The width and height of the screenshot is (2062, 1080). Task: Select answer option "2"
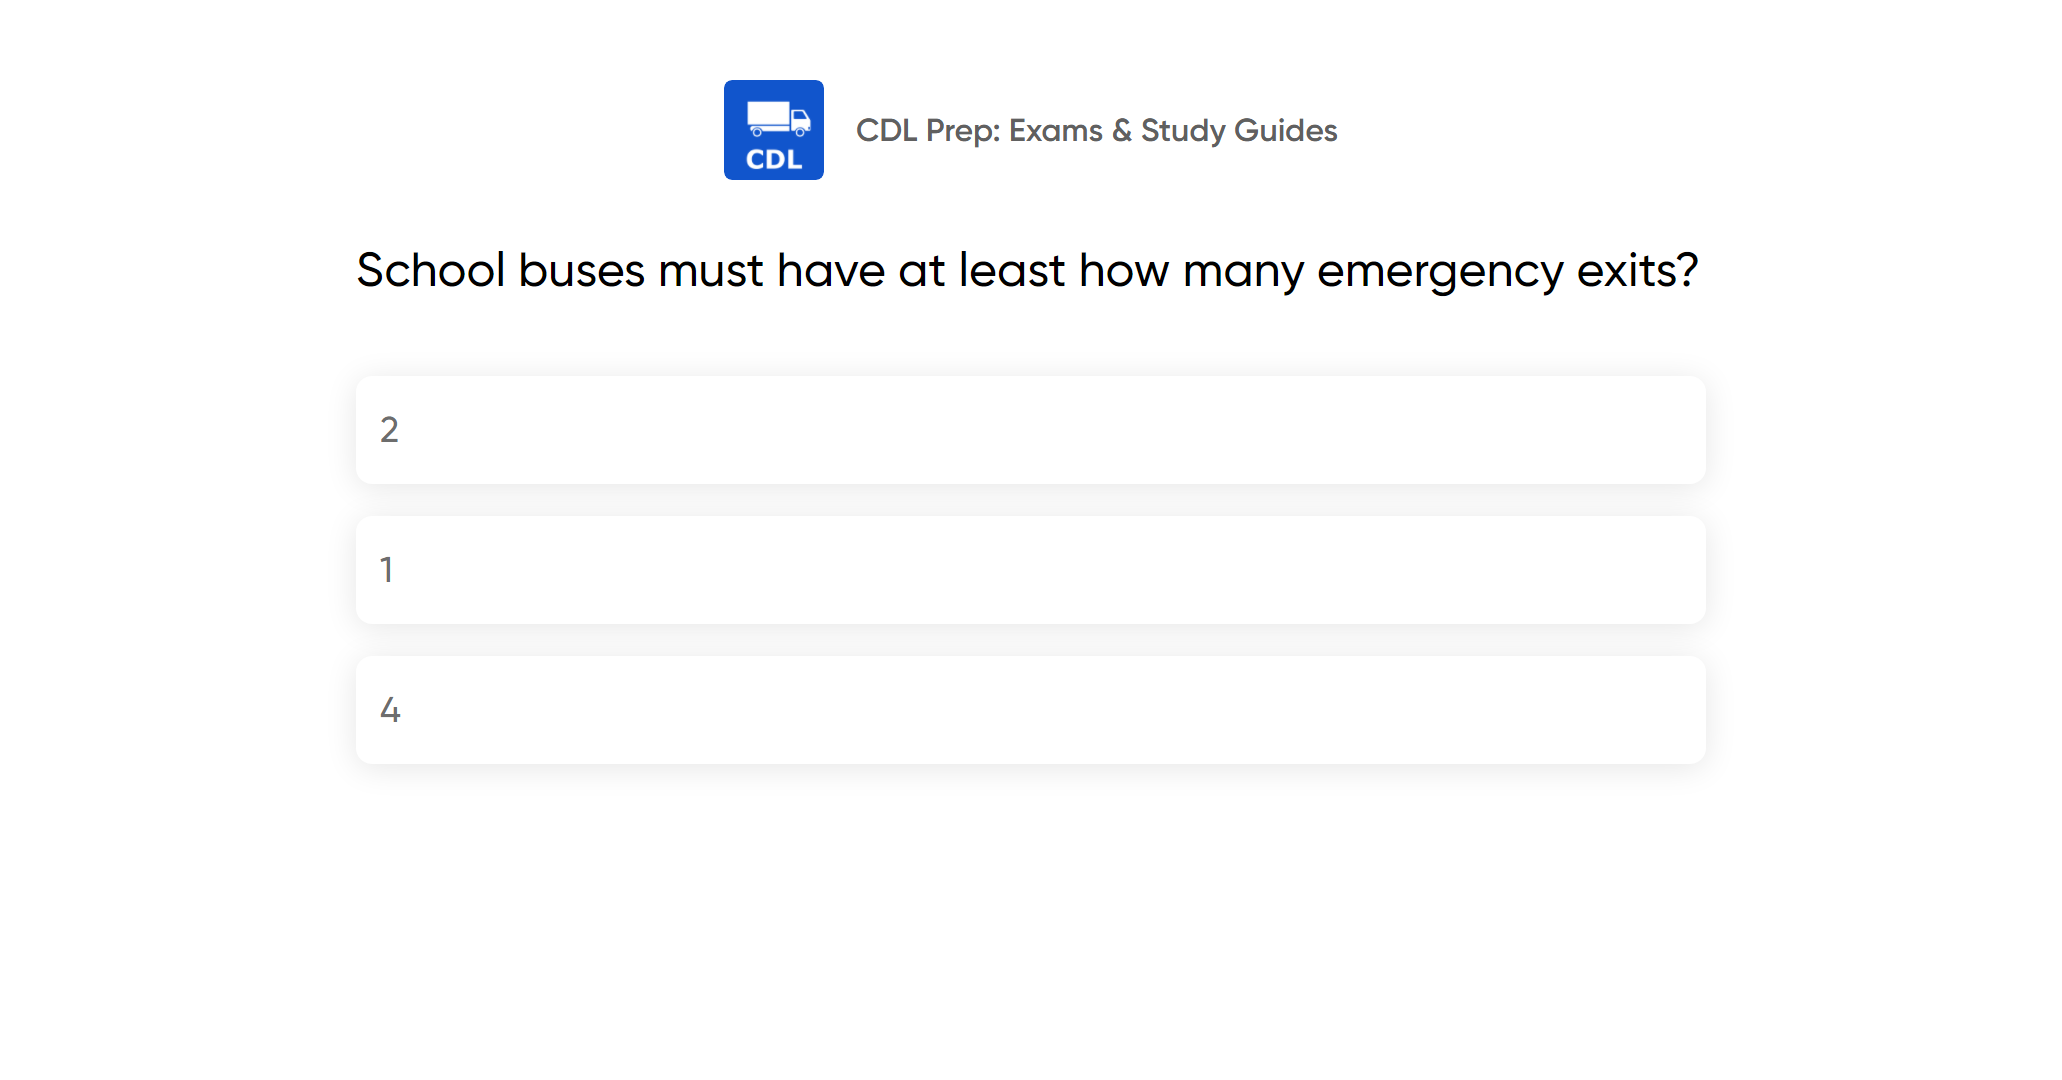point(1030,430)
